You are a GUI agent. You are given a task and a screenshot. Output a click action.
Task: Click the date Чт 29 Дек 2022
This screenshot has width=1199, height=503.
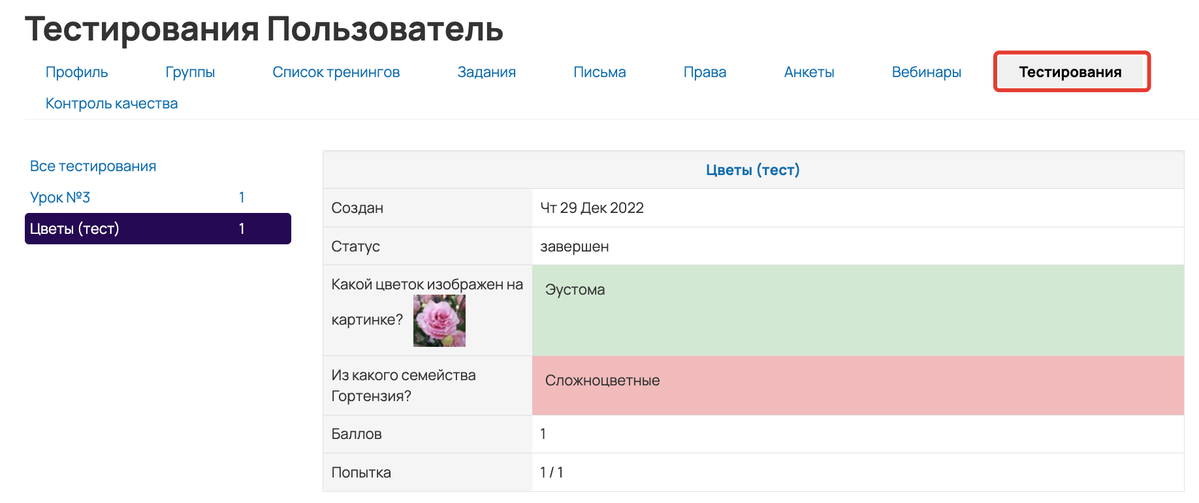click(592, 208)
